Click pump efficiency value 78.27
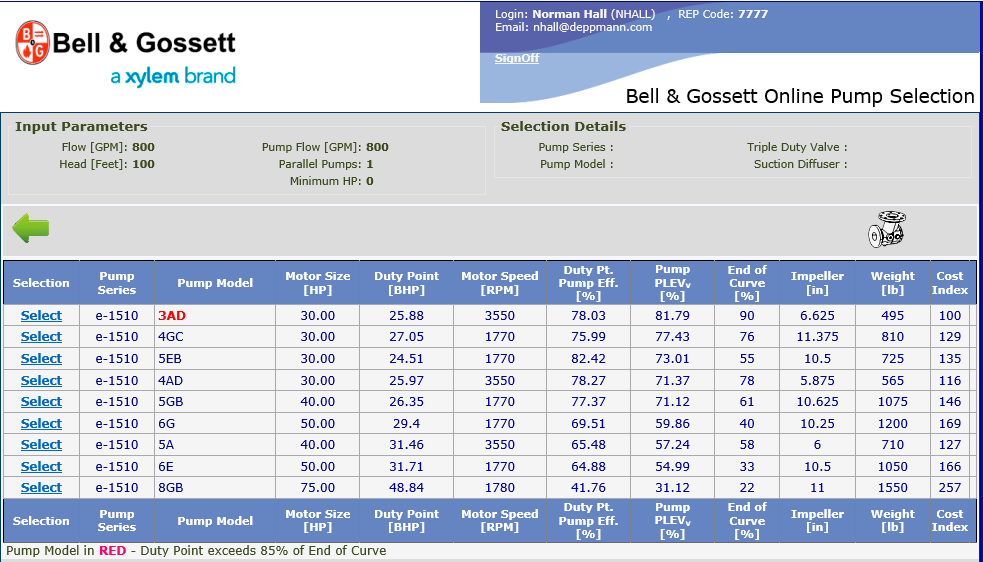This screenshot has width=983, height=562. pos(588,381)
